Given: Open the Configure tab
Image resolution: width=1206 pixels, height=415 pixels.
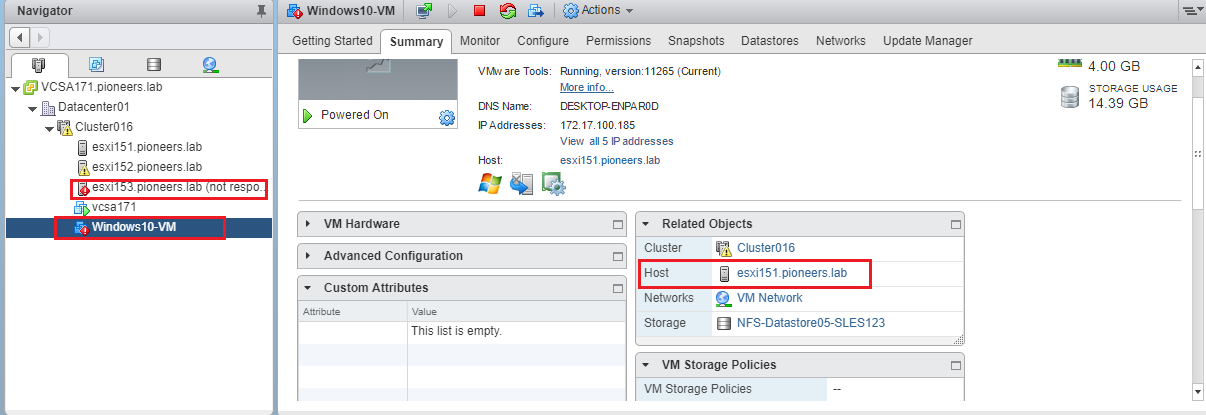Looking at the screenshot, I should click(x=543, y=41).
